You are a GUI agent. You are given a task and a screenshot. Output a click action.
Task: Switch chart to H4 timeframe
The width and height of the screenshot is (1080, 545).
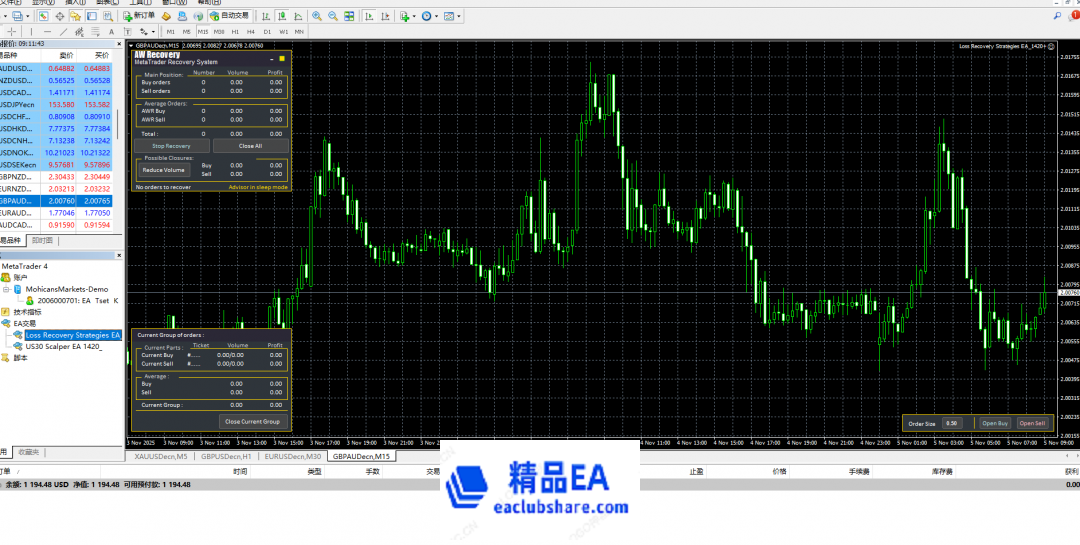pos(251,32)
